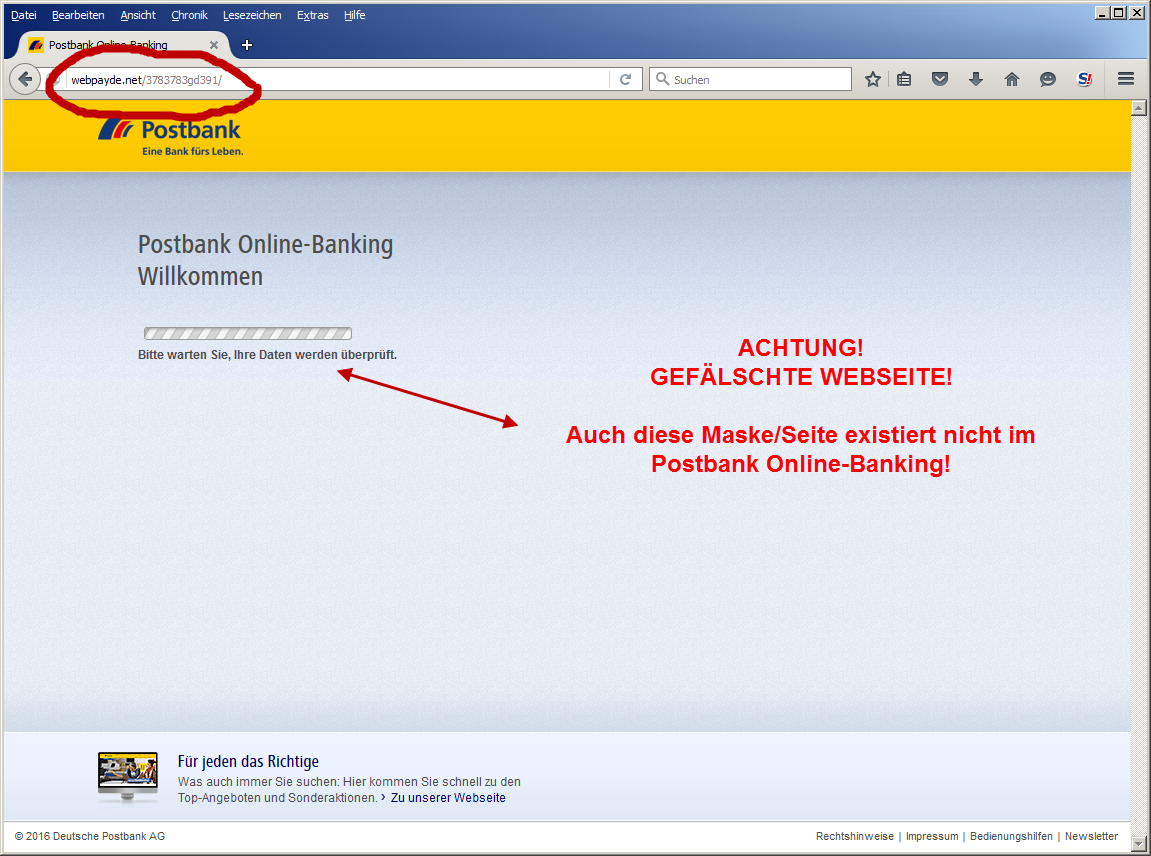
Task: Open the Ansicht menu
Action: (138, 15)
